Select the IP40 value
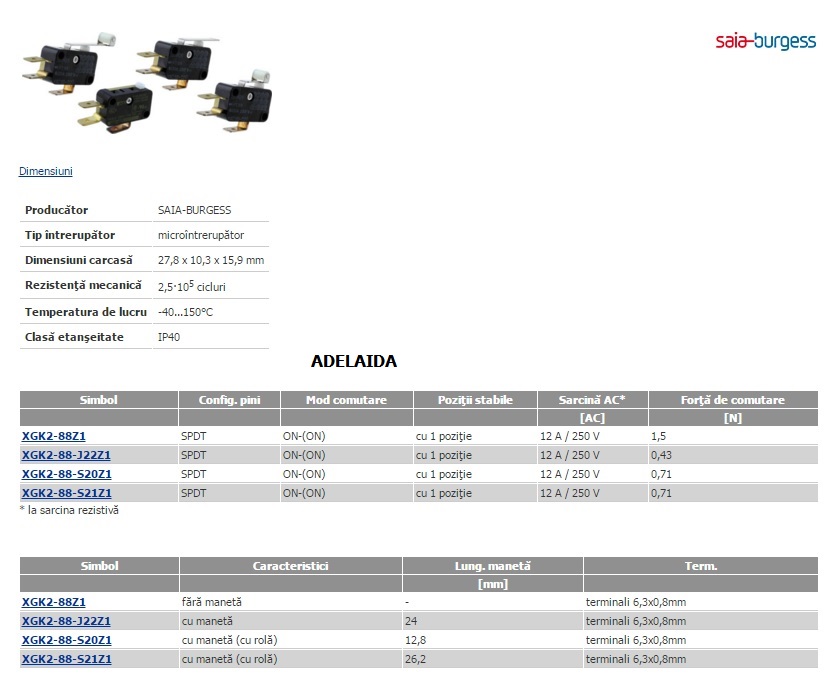This screenshot has height=684, width=826. pos(169,337)
